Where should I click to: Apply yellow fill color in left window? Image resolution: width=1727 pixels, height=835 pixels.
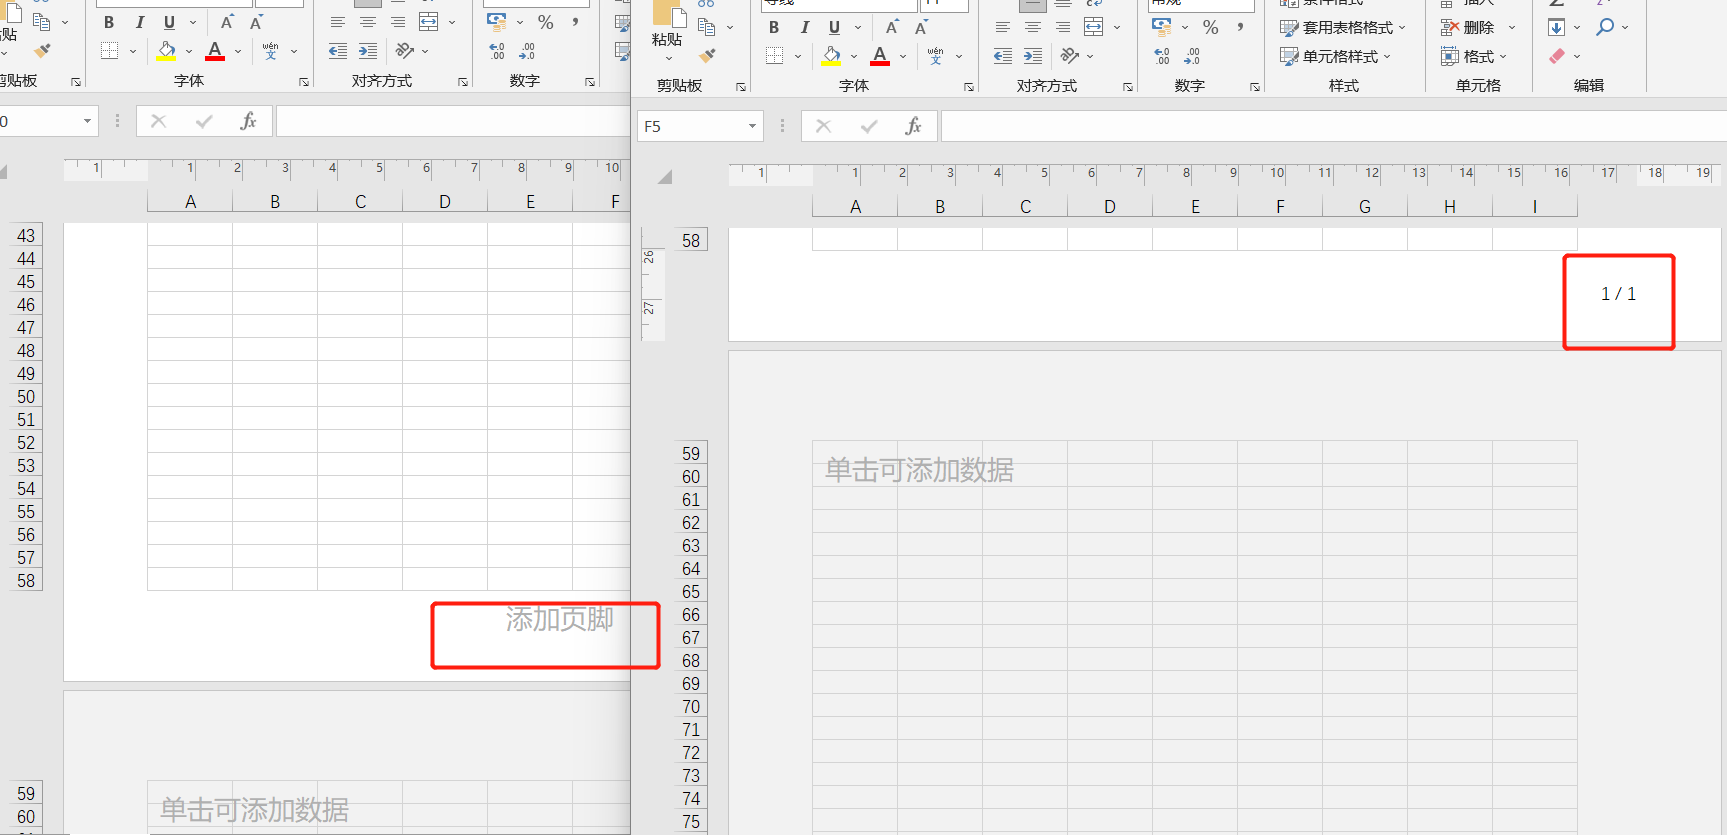pos(166,51)
